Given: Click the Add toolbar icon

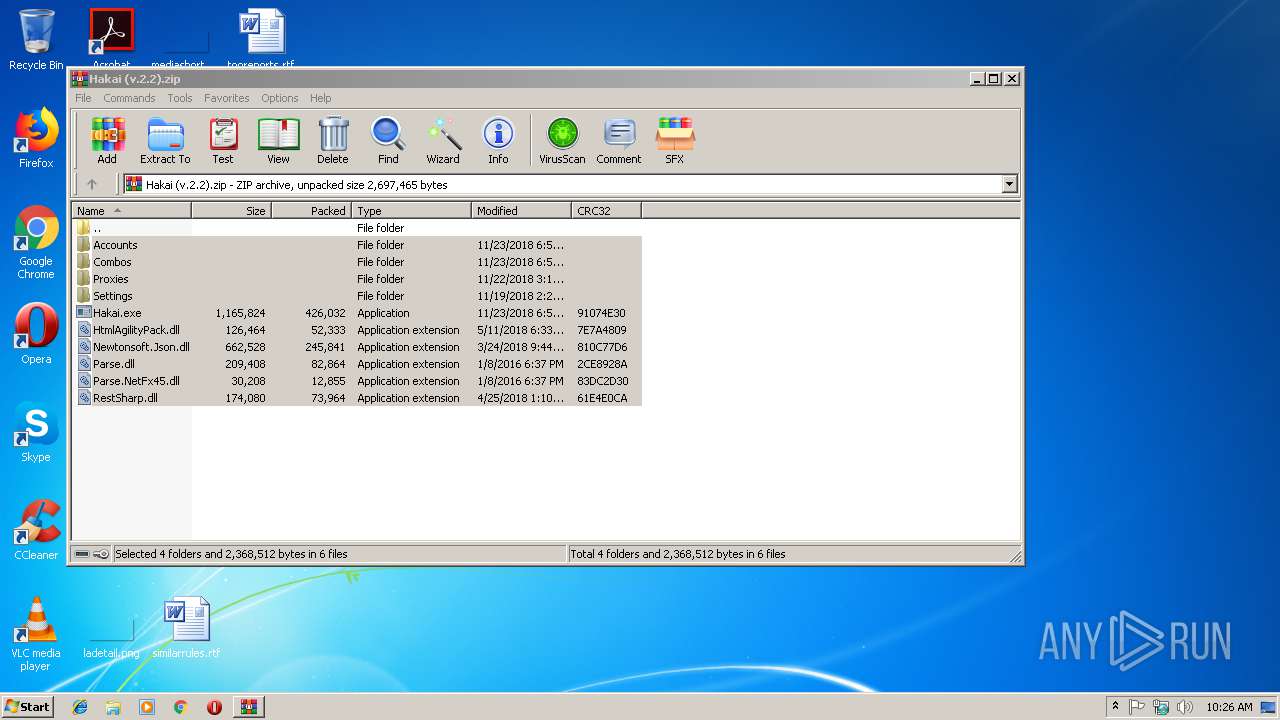Looking at the screenshot, I should tap(107, 140).
